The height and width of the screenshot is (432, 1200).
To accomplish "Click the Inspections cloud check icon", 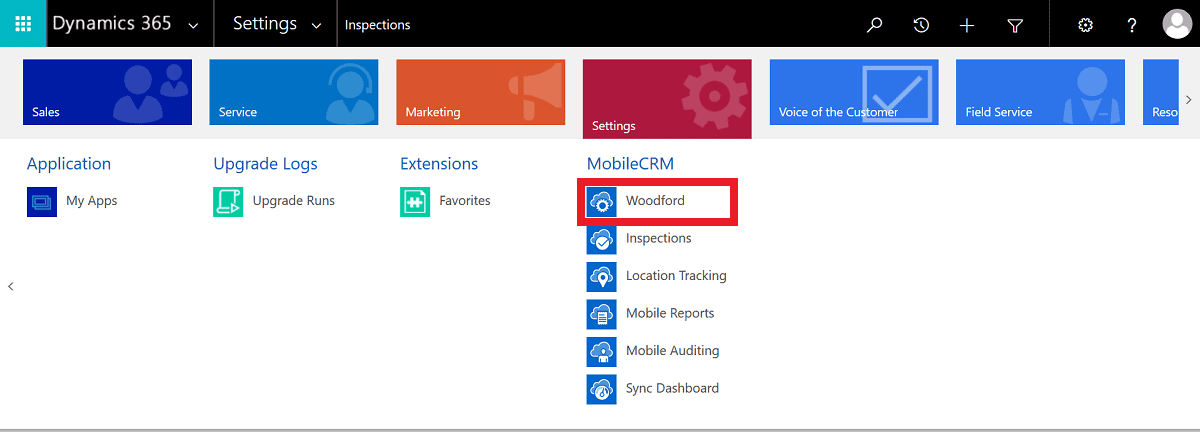I will (602, 239).
